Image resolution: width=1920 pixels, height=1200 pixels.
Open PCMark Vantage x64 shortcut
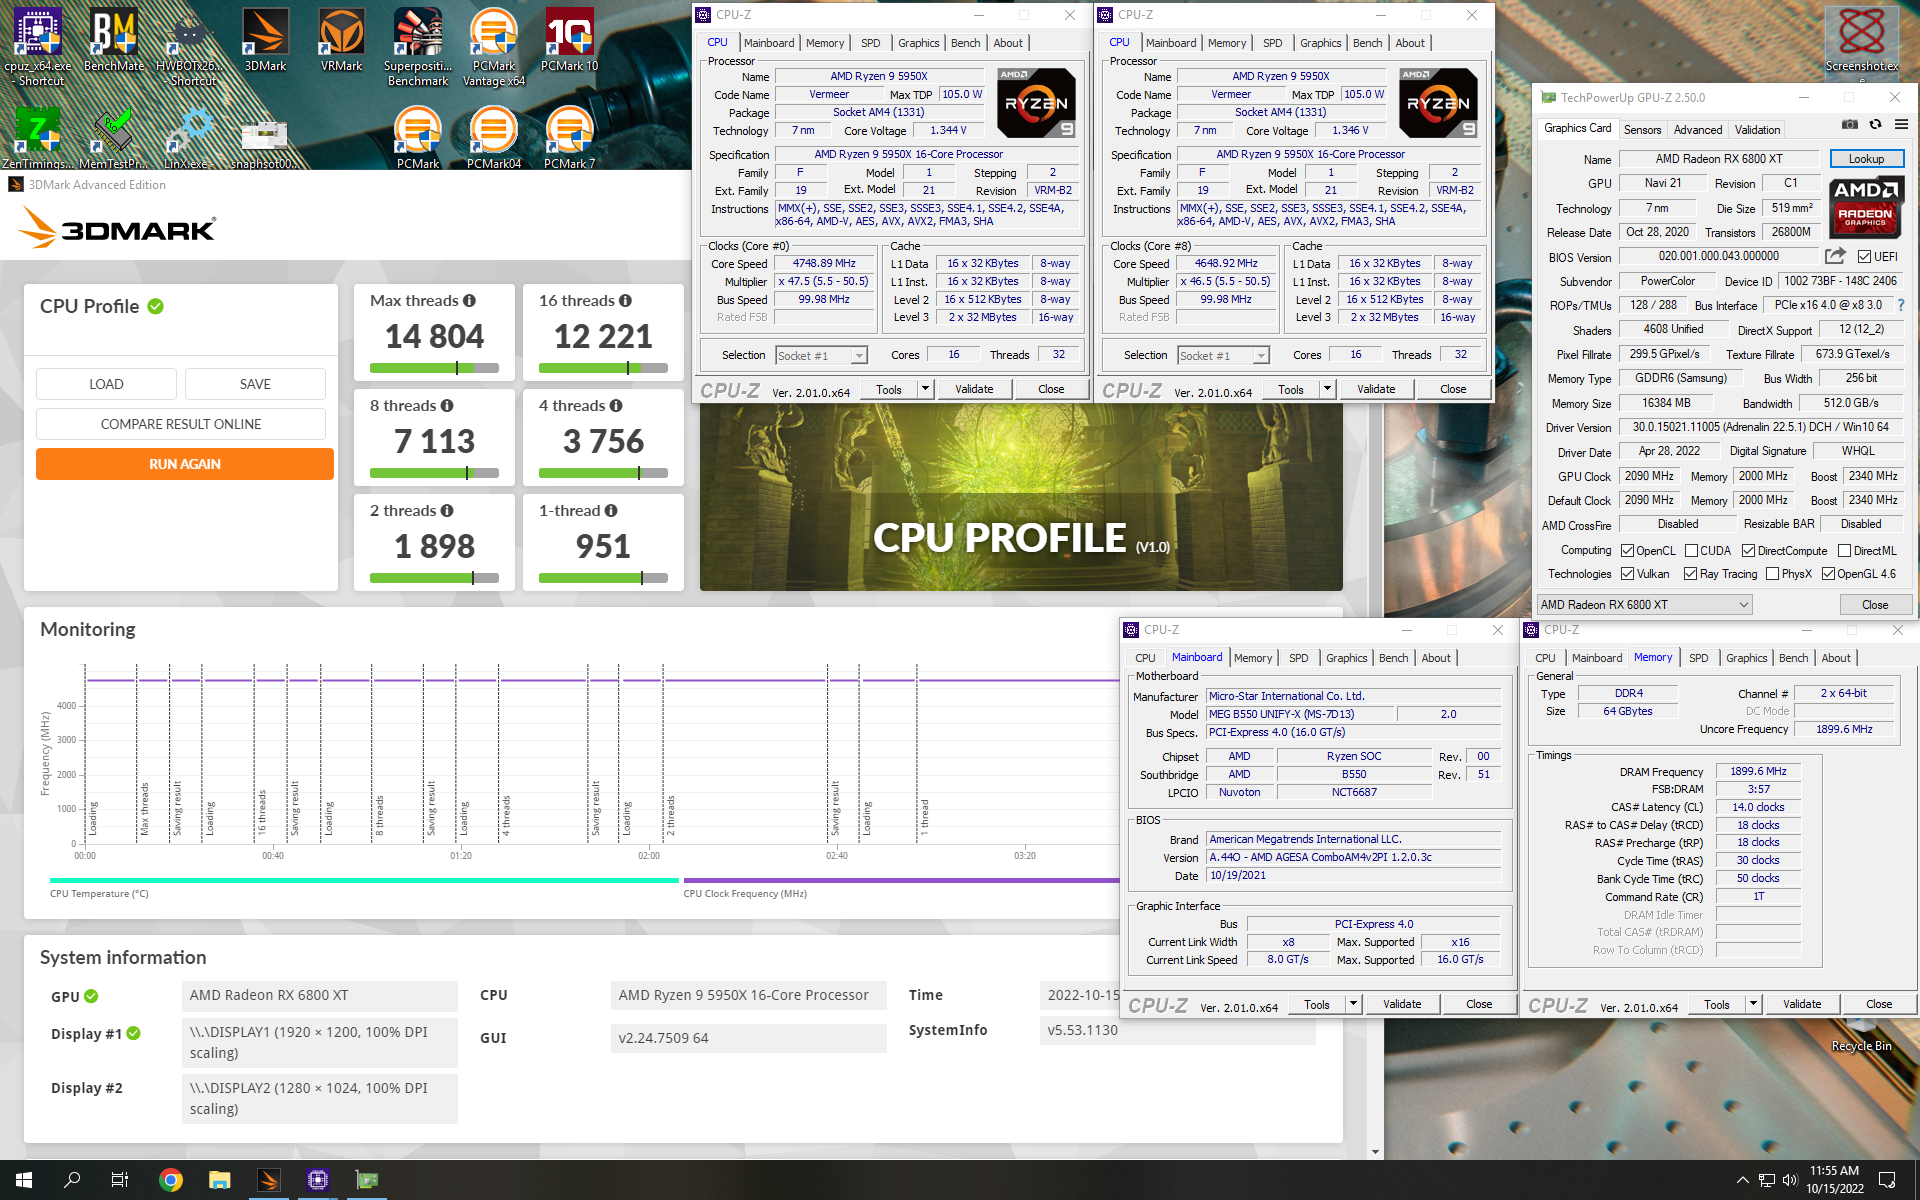coord(494,47)
